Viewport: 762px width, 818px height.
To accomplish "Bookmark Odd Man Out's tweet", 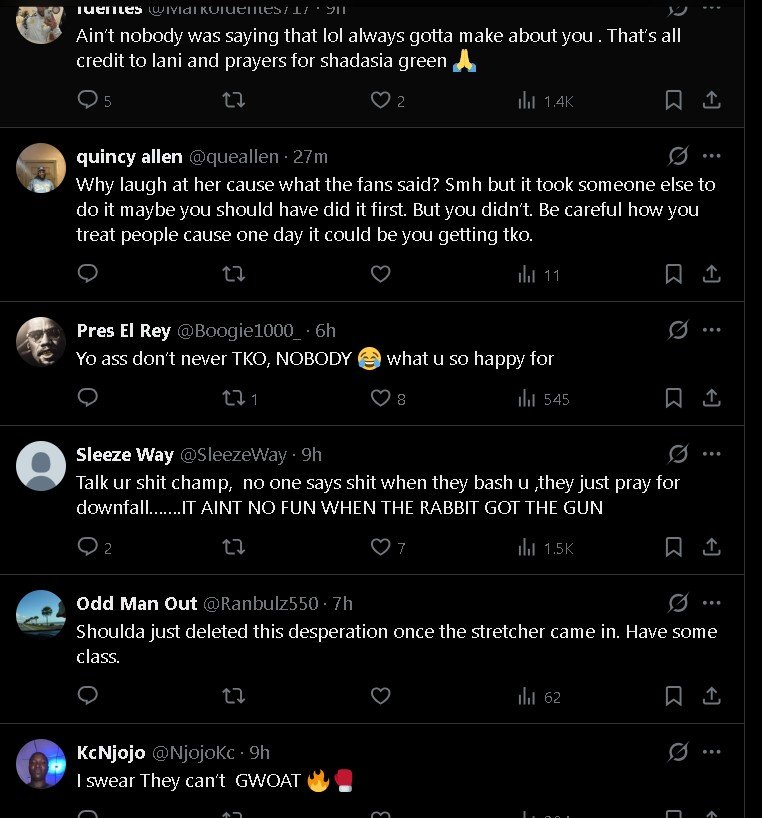I will (x=674, y=697).
